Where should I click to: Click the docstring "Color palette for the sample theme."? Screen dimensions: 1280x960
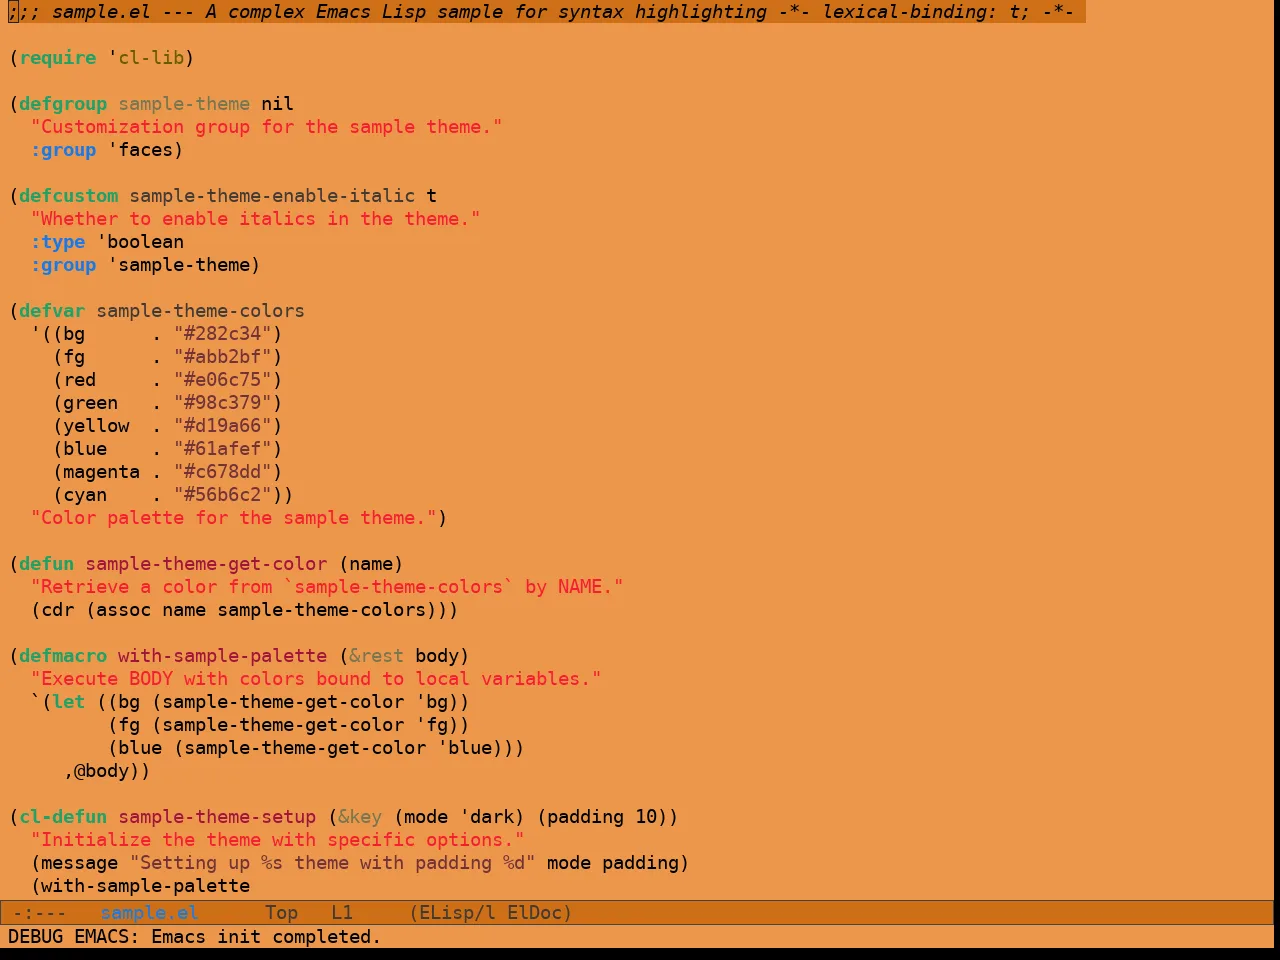(233, 518)
